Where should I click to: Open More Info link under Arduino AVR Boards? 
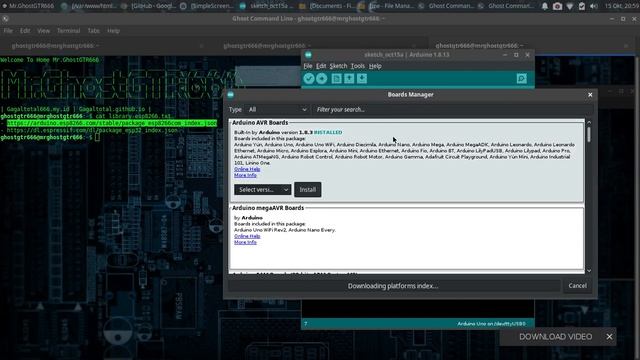pos(245,175)
